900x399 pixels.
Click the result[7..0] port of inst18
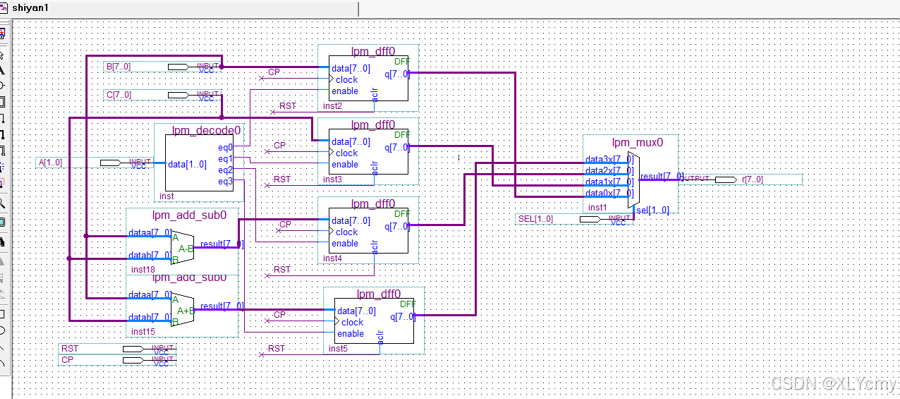[222, 245]
